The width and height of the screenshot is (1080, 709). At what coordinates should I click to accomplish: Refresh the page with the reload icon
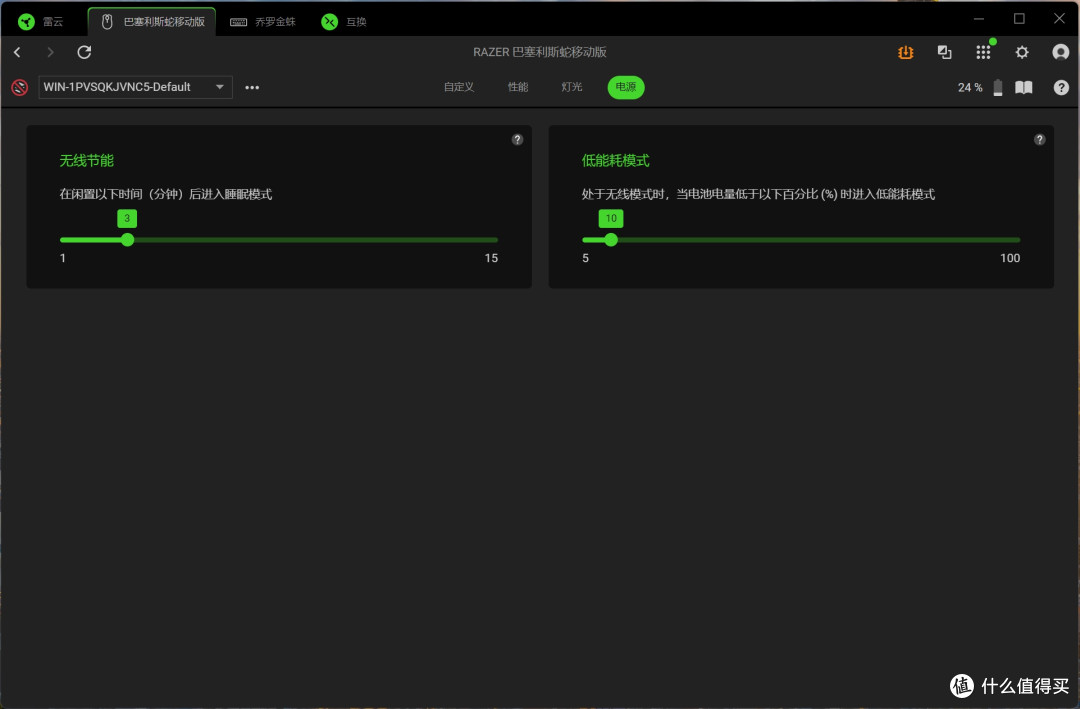tap(84, 52)
